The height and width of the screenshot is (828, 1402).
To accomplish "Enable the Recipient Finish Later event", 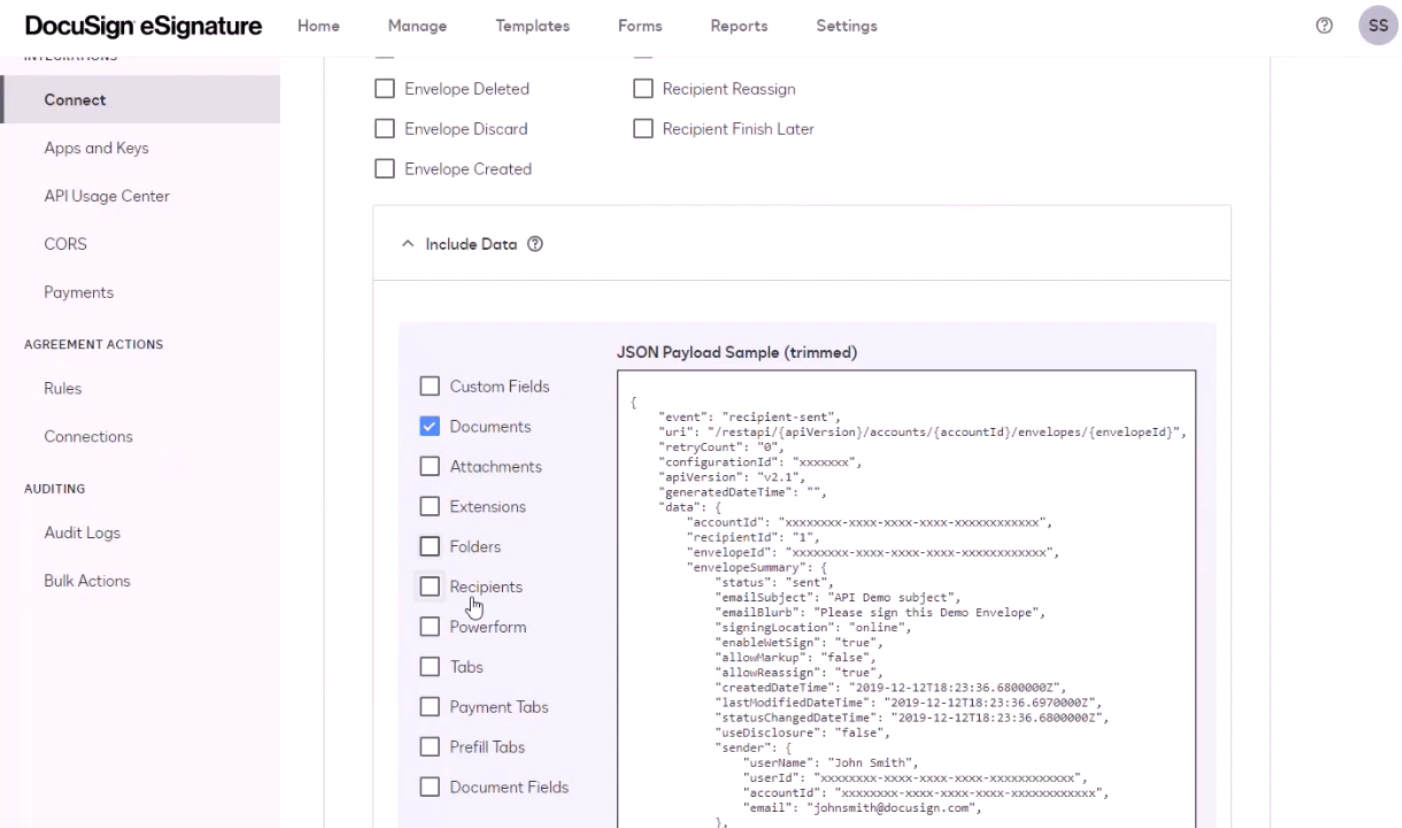I will tap(644, 129).
